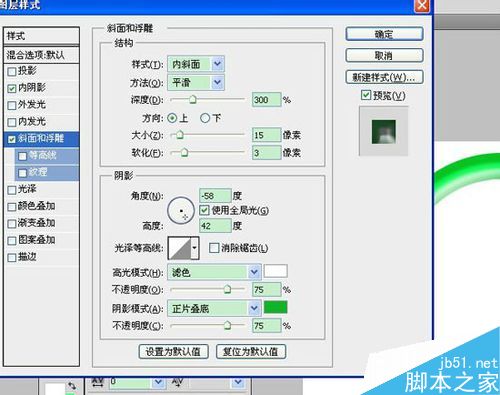Click the angle dial circle control

[181, 211]
